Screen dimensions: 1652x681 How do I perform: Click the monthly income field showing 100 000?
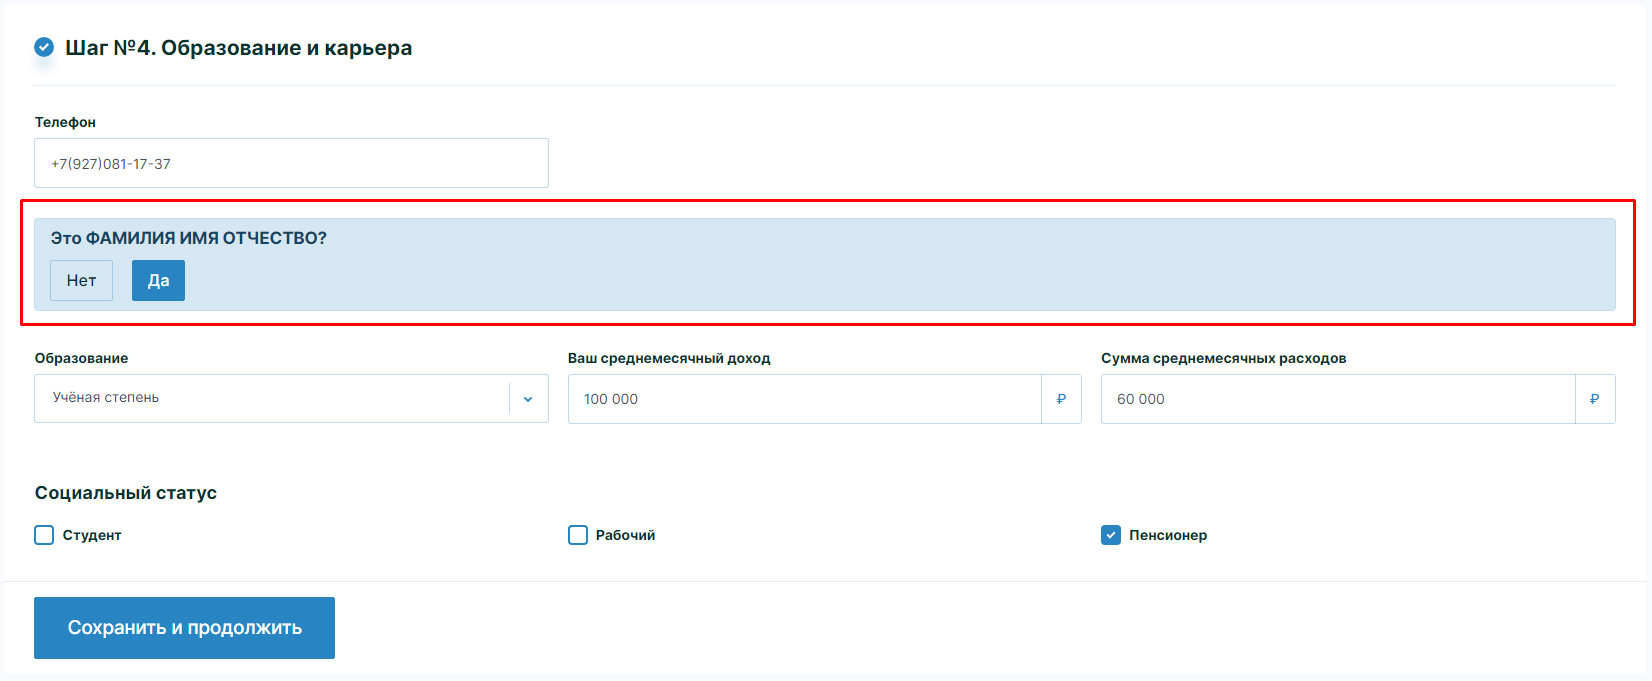805,399
